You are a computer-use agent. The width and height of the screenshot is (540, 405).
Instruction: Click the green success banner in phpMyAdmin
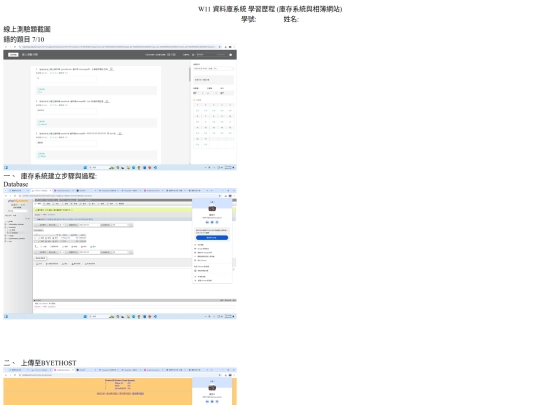point(113,210)
